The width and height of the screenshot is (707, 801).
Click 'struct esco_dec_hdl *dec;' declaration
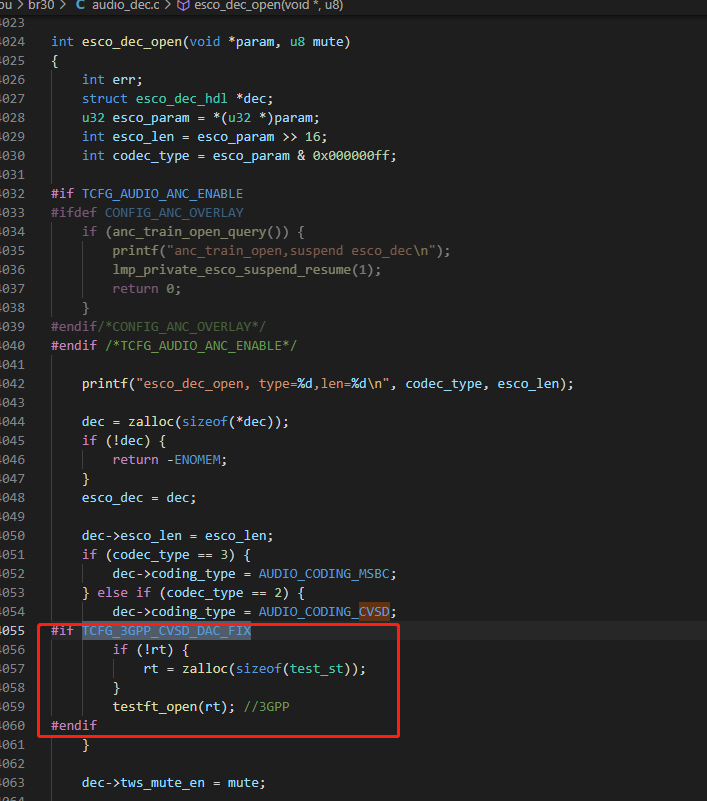(178, 99)
